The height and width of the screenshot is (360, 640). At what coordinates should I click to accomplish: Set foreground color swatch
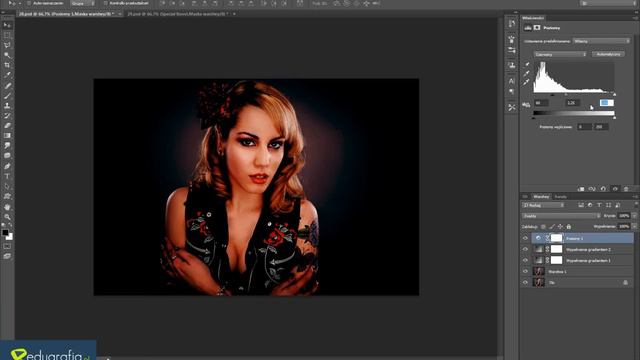[x=5, y=233]
